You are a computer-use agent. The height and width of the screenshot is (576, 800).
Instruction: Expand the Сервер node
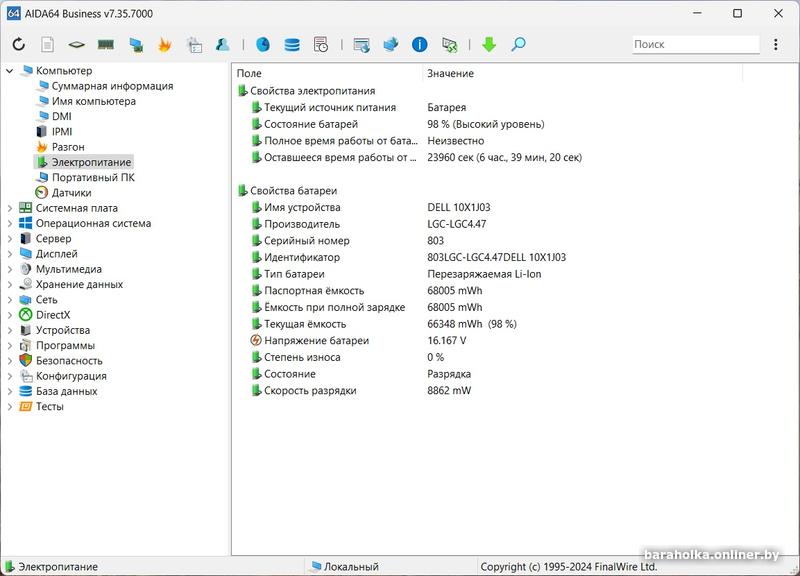[x=10, y=239]
